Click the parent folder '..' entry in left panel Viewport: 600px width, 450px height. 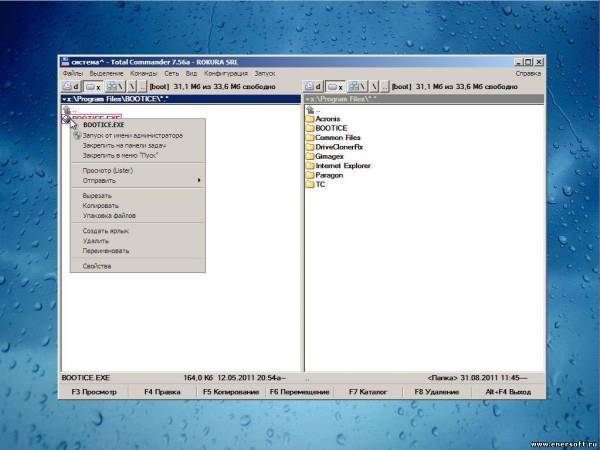point(70,110)
